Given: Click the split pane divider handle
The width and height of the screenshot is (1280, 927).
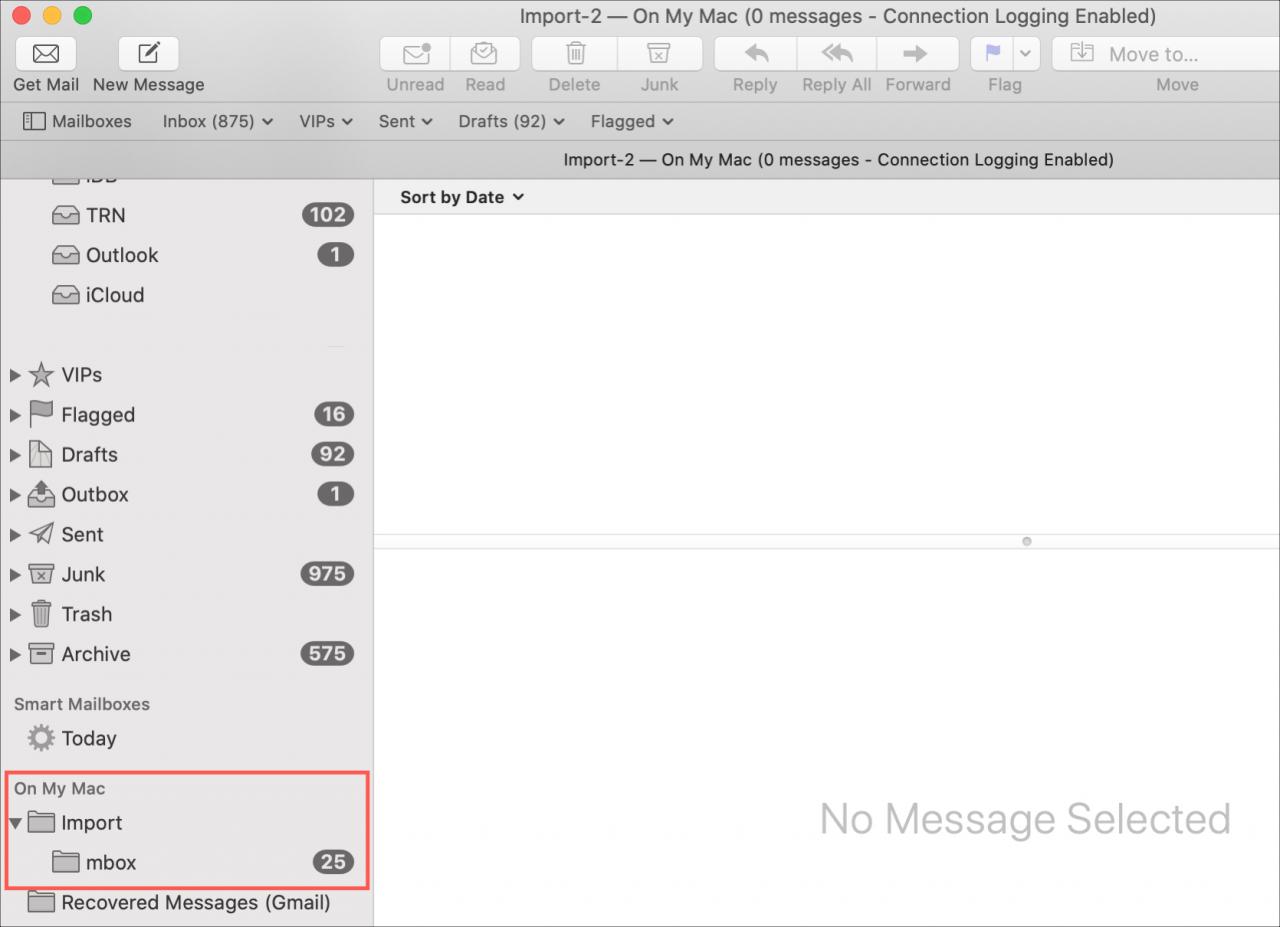Looking at the screenshot, I should click(x=1027, y=541).
